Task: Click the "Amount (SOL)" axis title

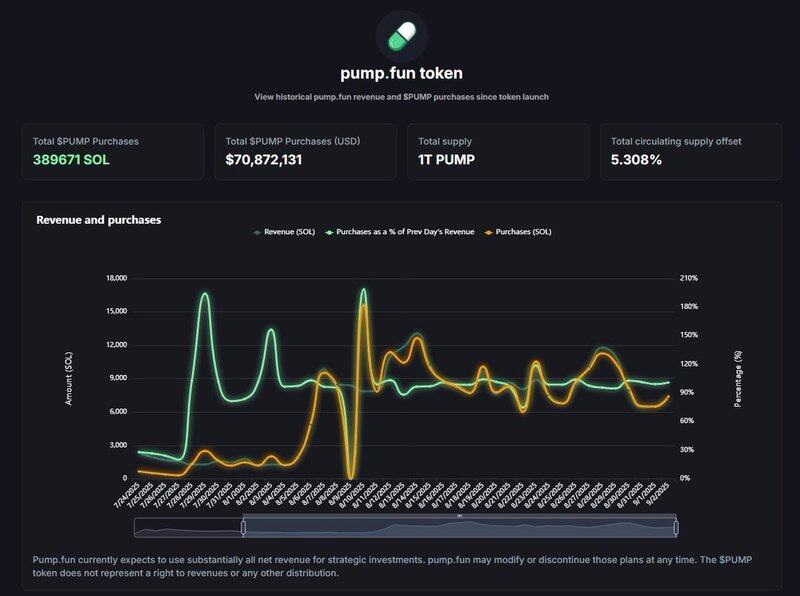Action: tap(69, 379)
